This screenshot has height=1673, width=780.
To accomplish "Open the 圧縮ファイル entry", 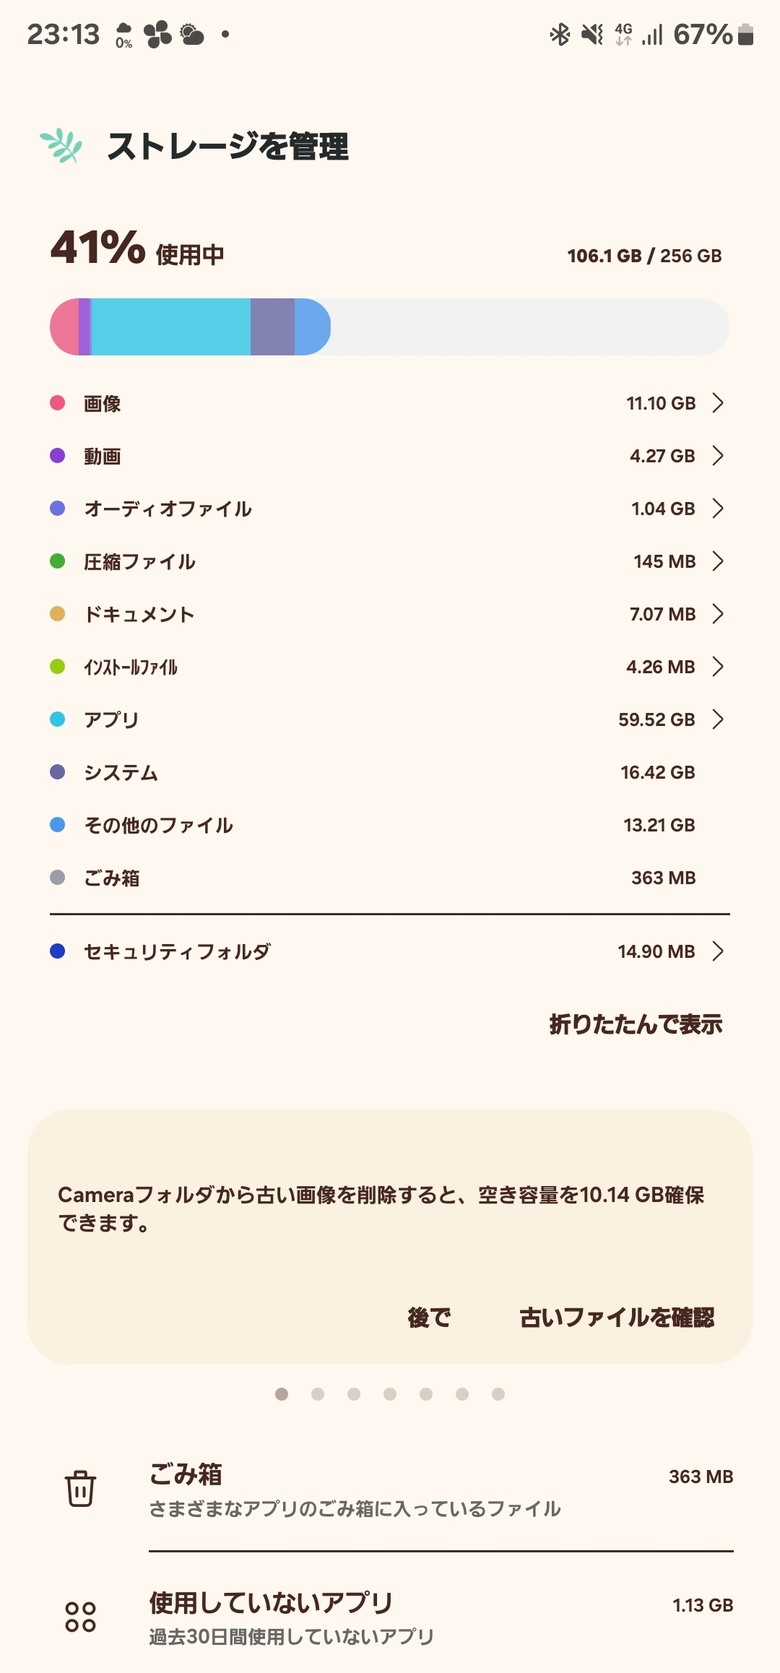I will click(390, 561).
